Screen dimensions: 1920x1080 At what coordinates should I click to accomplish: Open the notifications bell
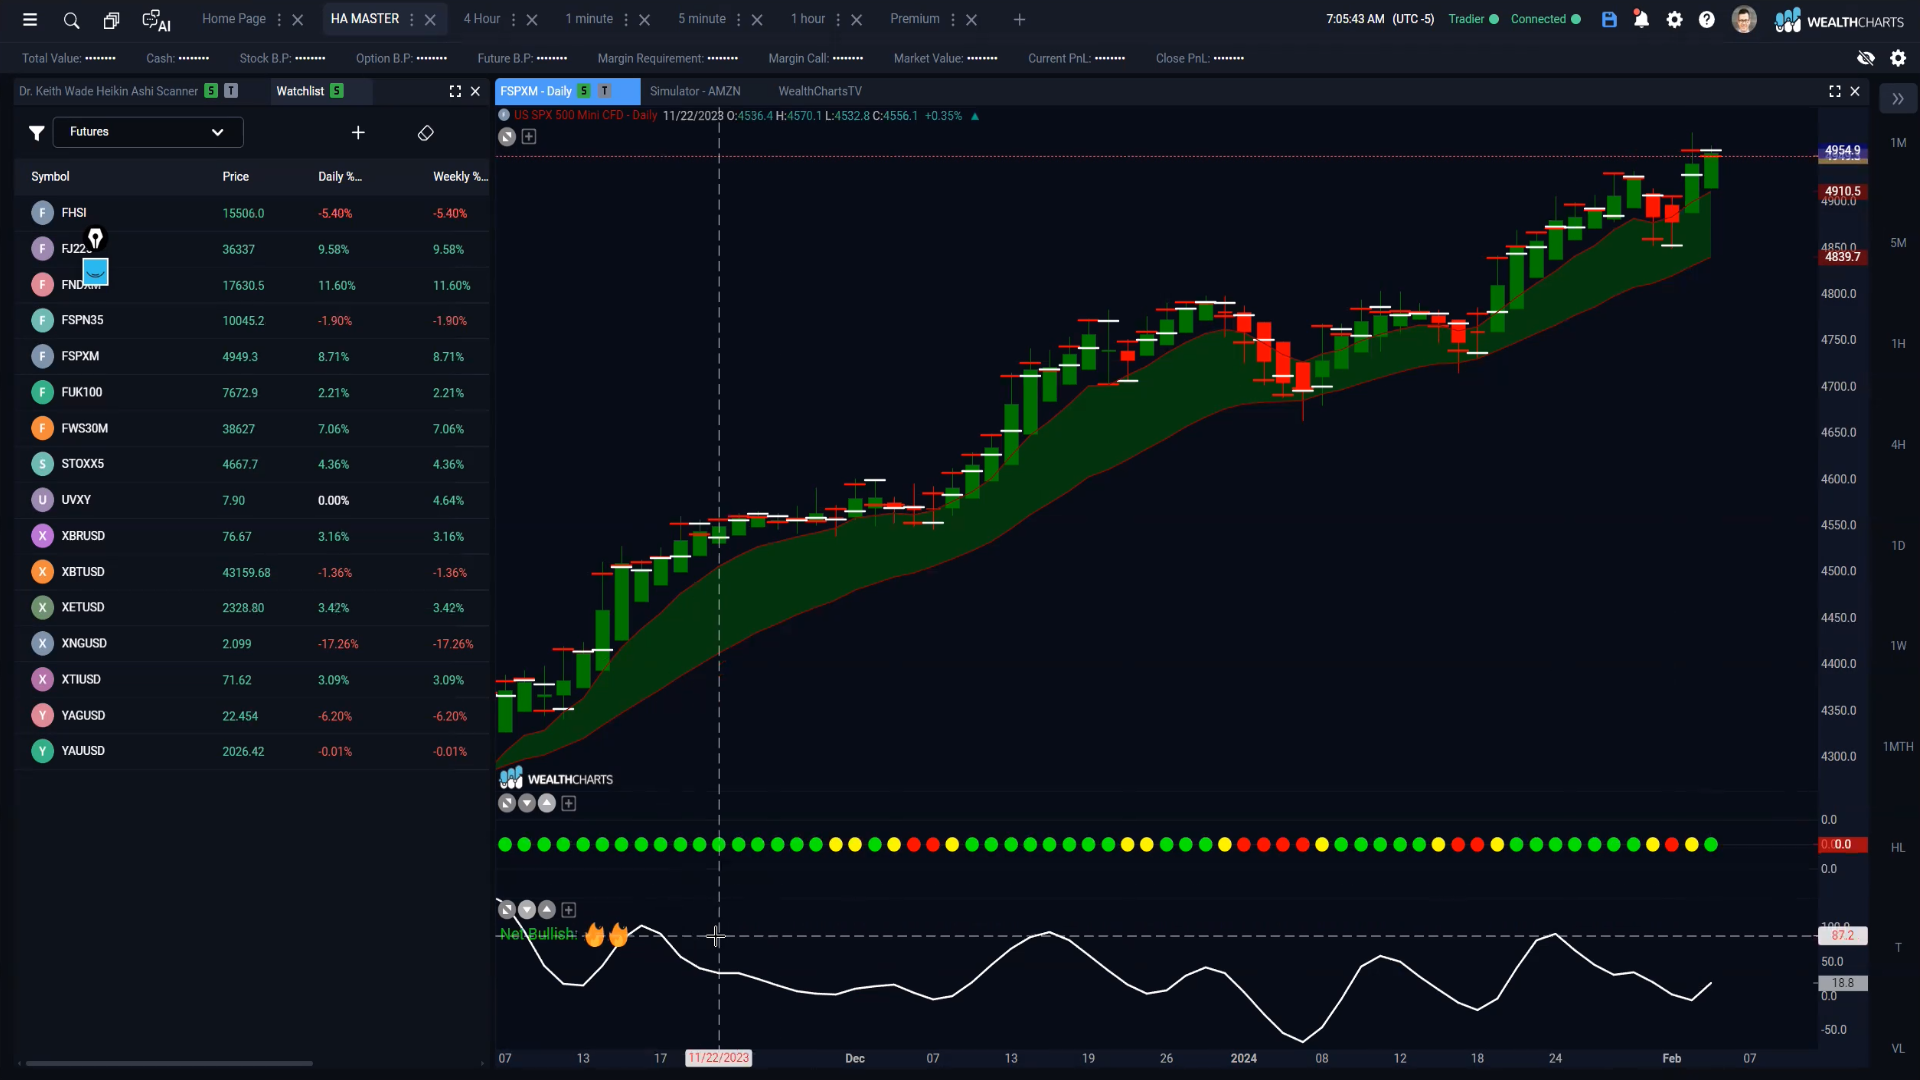pos(1641,19)
